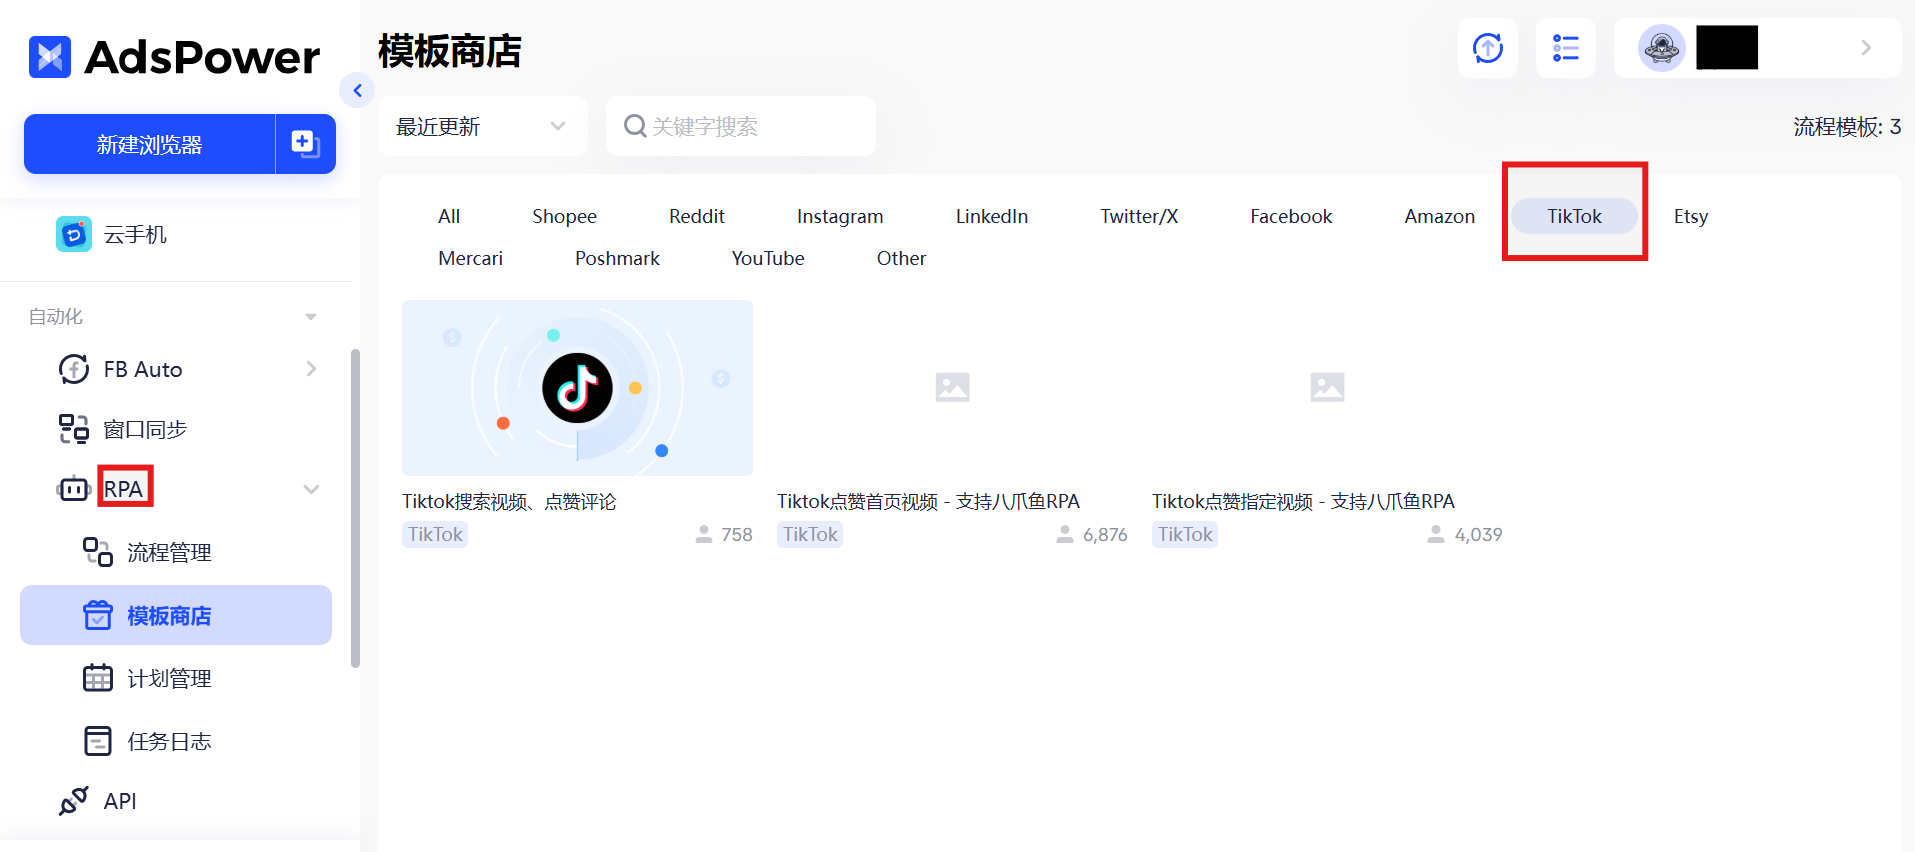Select the Amazon category tab
Image resolution: width=1915 pixels, height=852 pixels.
point(1439,216)
